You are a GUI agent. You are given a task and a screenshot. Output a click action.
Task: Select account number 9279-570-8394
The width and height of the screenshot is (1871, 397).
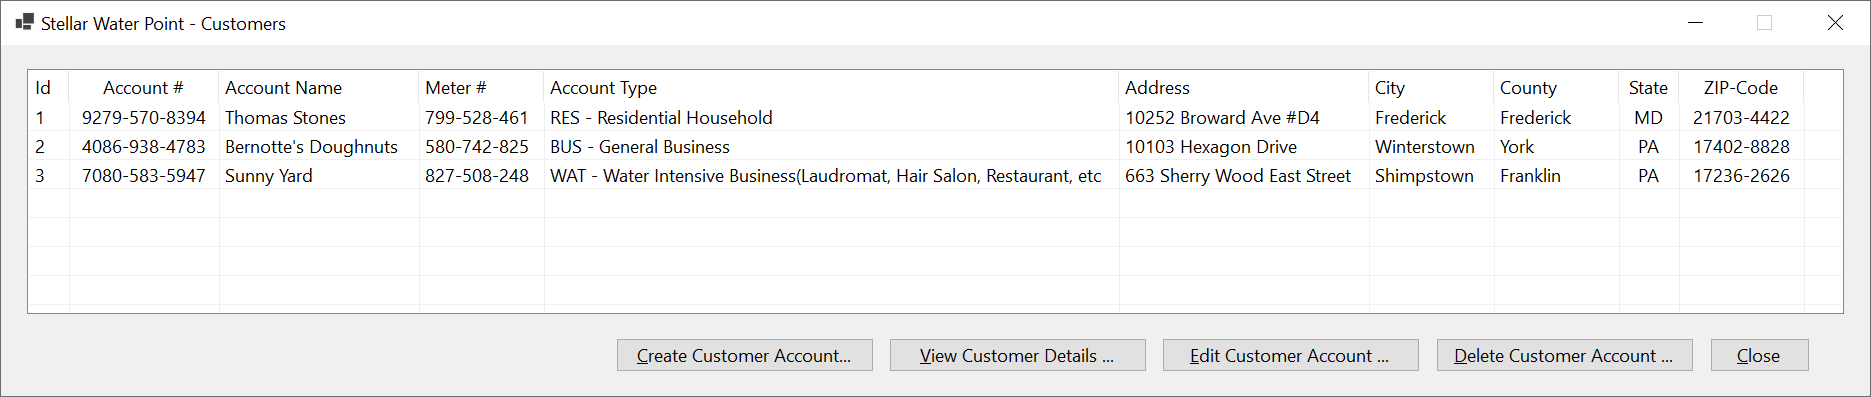tap(144, 118)
